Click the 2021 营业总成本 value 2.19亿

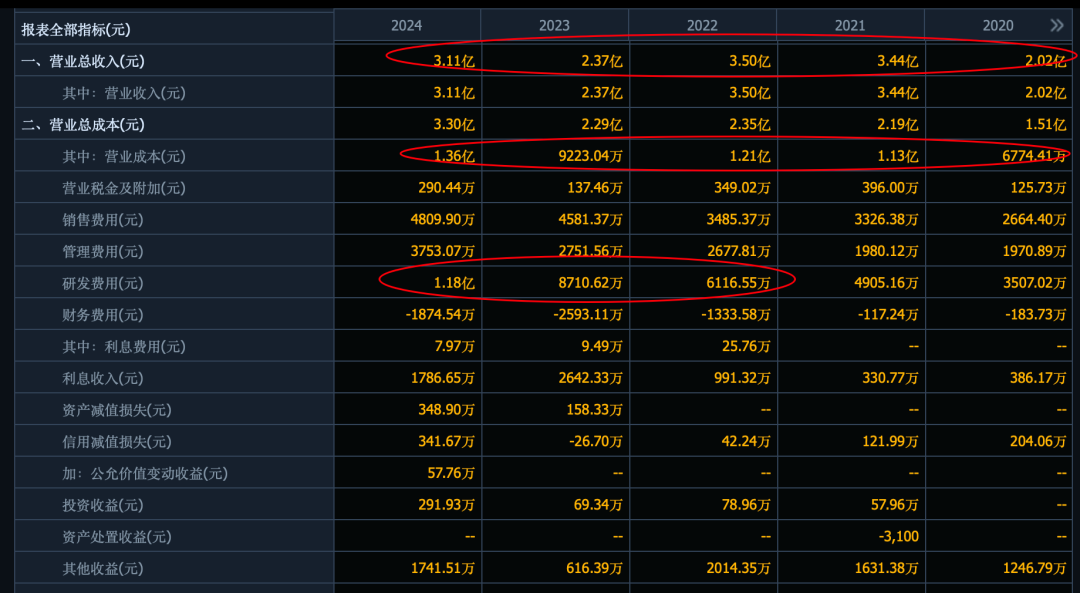point(897,125)
